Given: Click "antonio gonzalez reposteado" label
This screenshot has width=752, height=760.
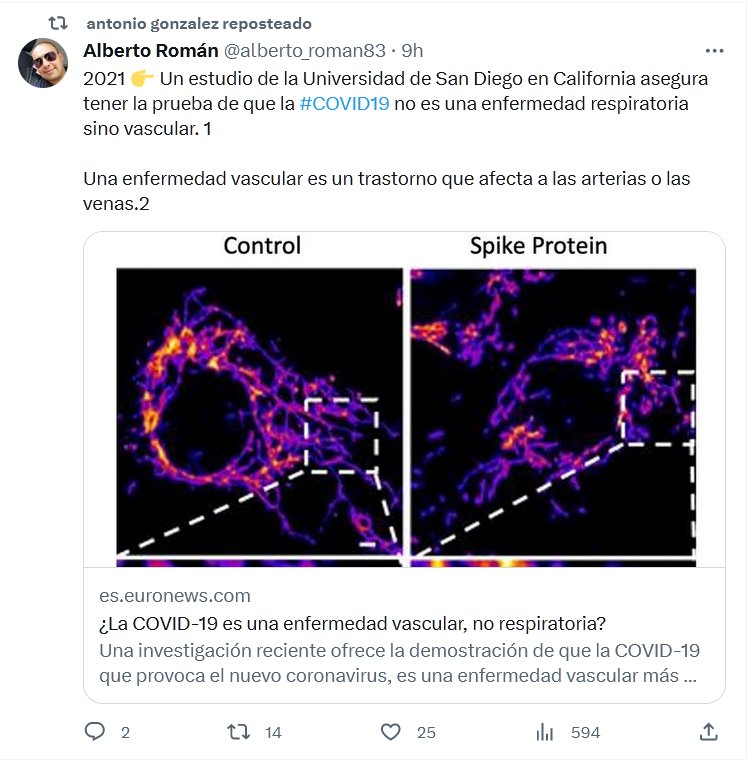Looking at the screenshot, I should 199,23.
